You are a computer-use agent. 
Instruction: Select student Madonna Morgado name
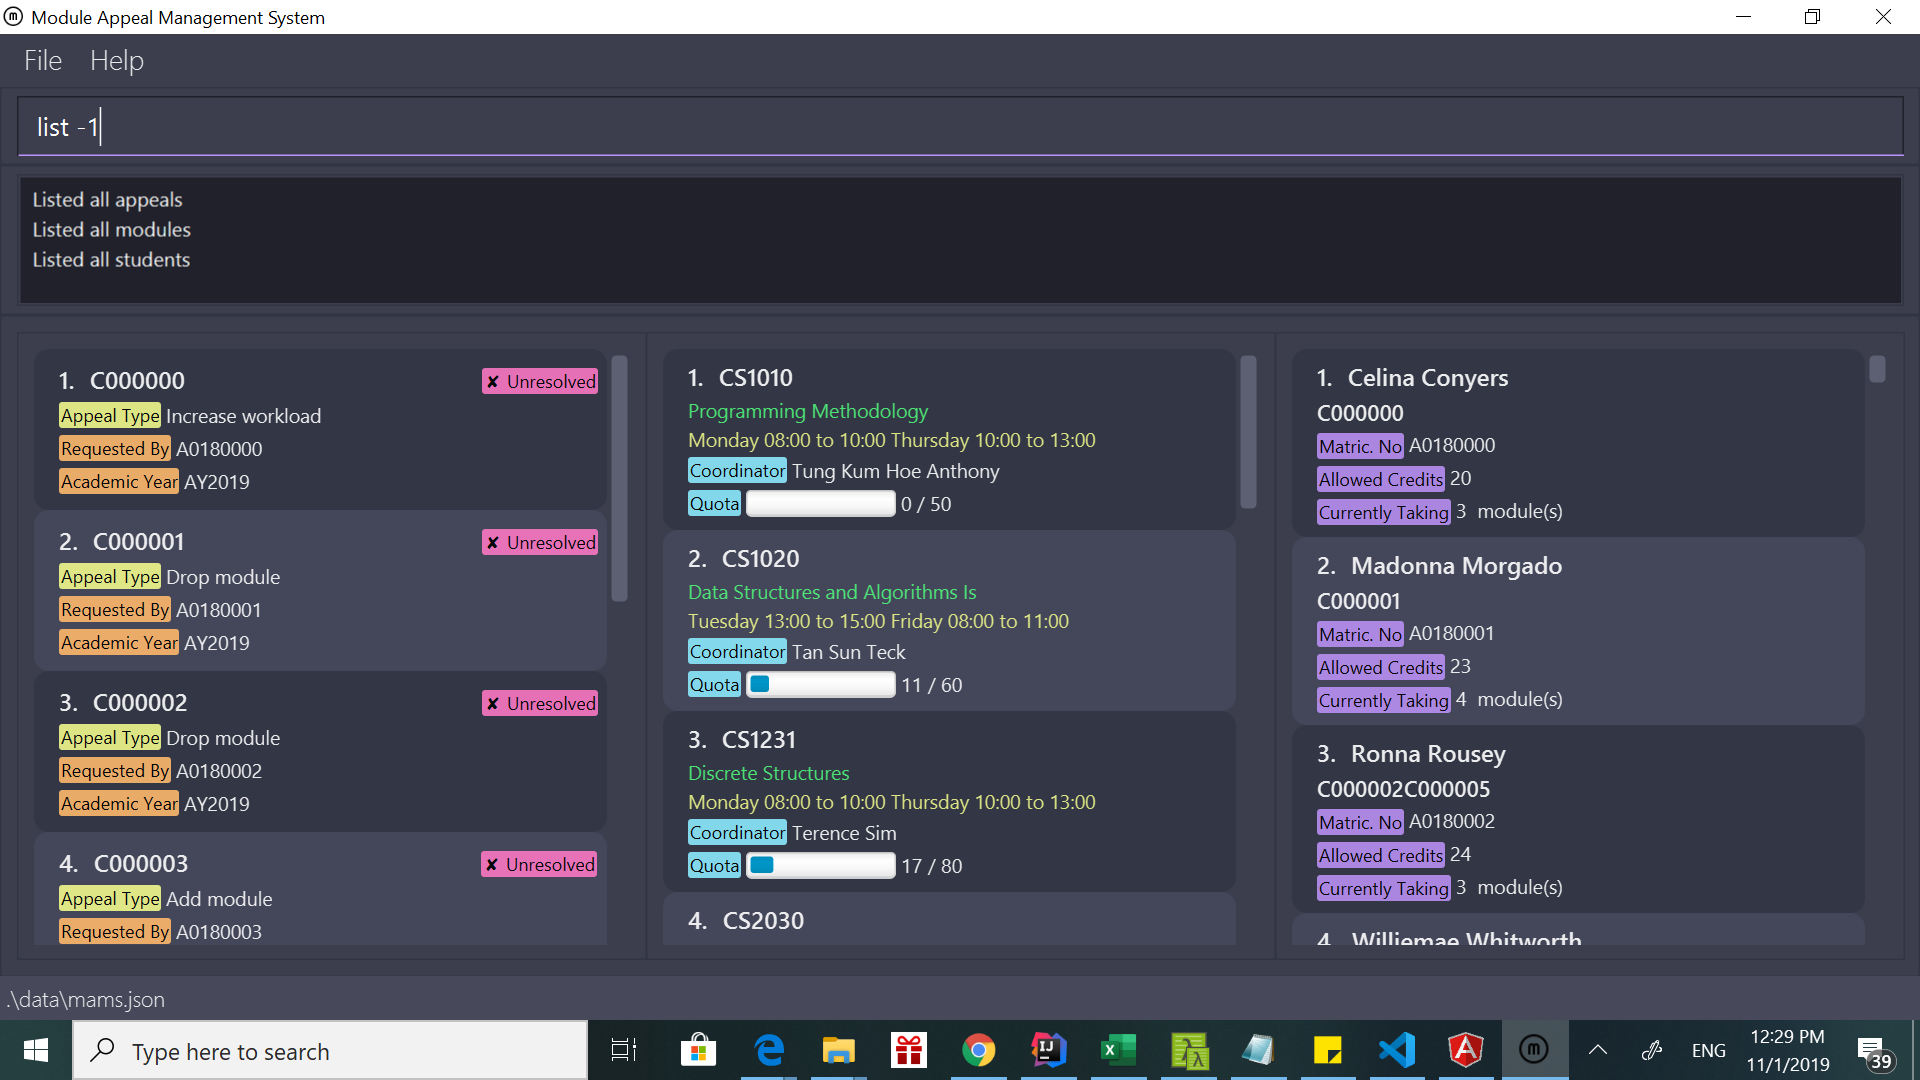pyautogui.click(x=1456, y=566)
